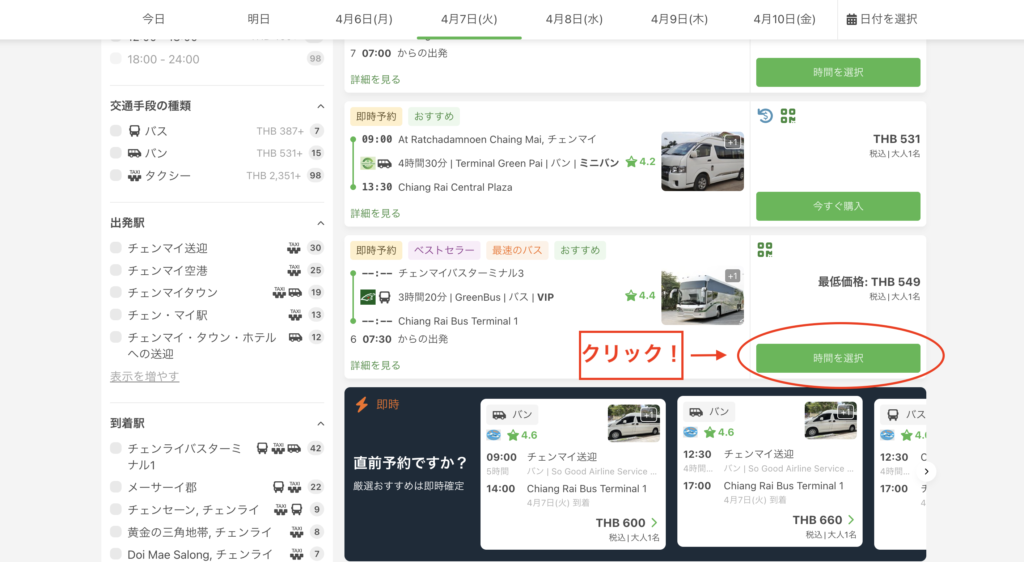
Task: Select the 4月6日(月) date tab
Action: point(364,20)
